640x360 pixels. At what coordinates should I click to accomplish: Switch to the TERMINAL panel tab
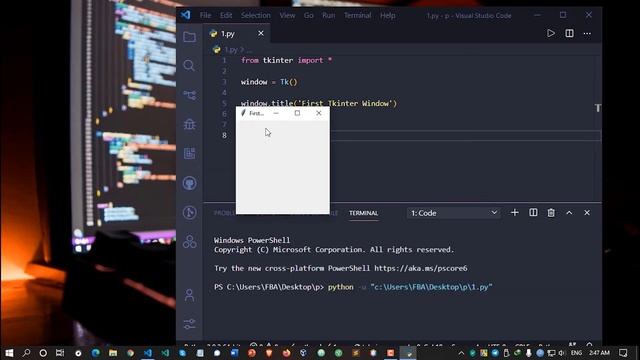[x=363, y=213]
